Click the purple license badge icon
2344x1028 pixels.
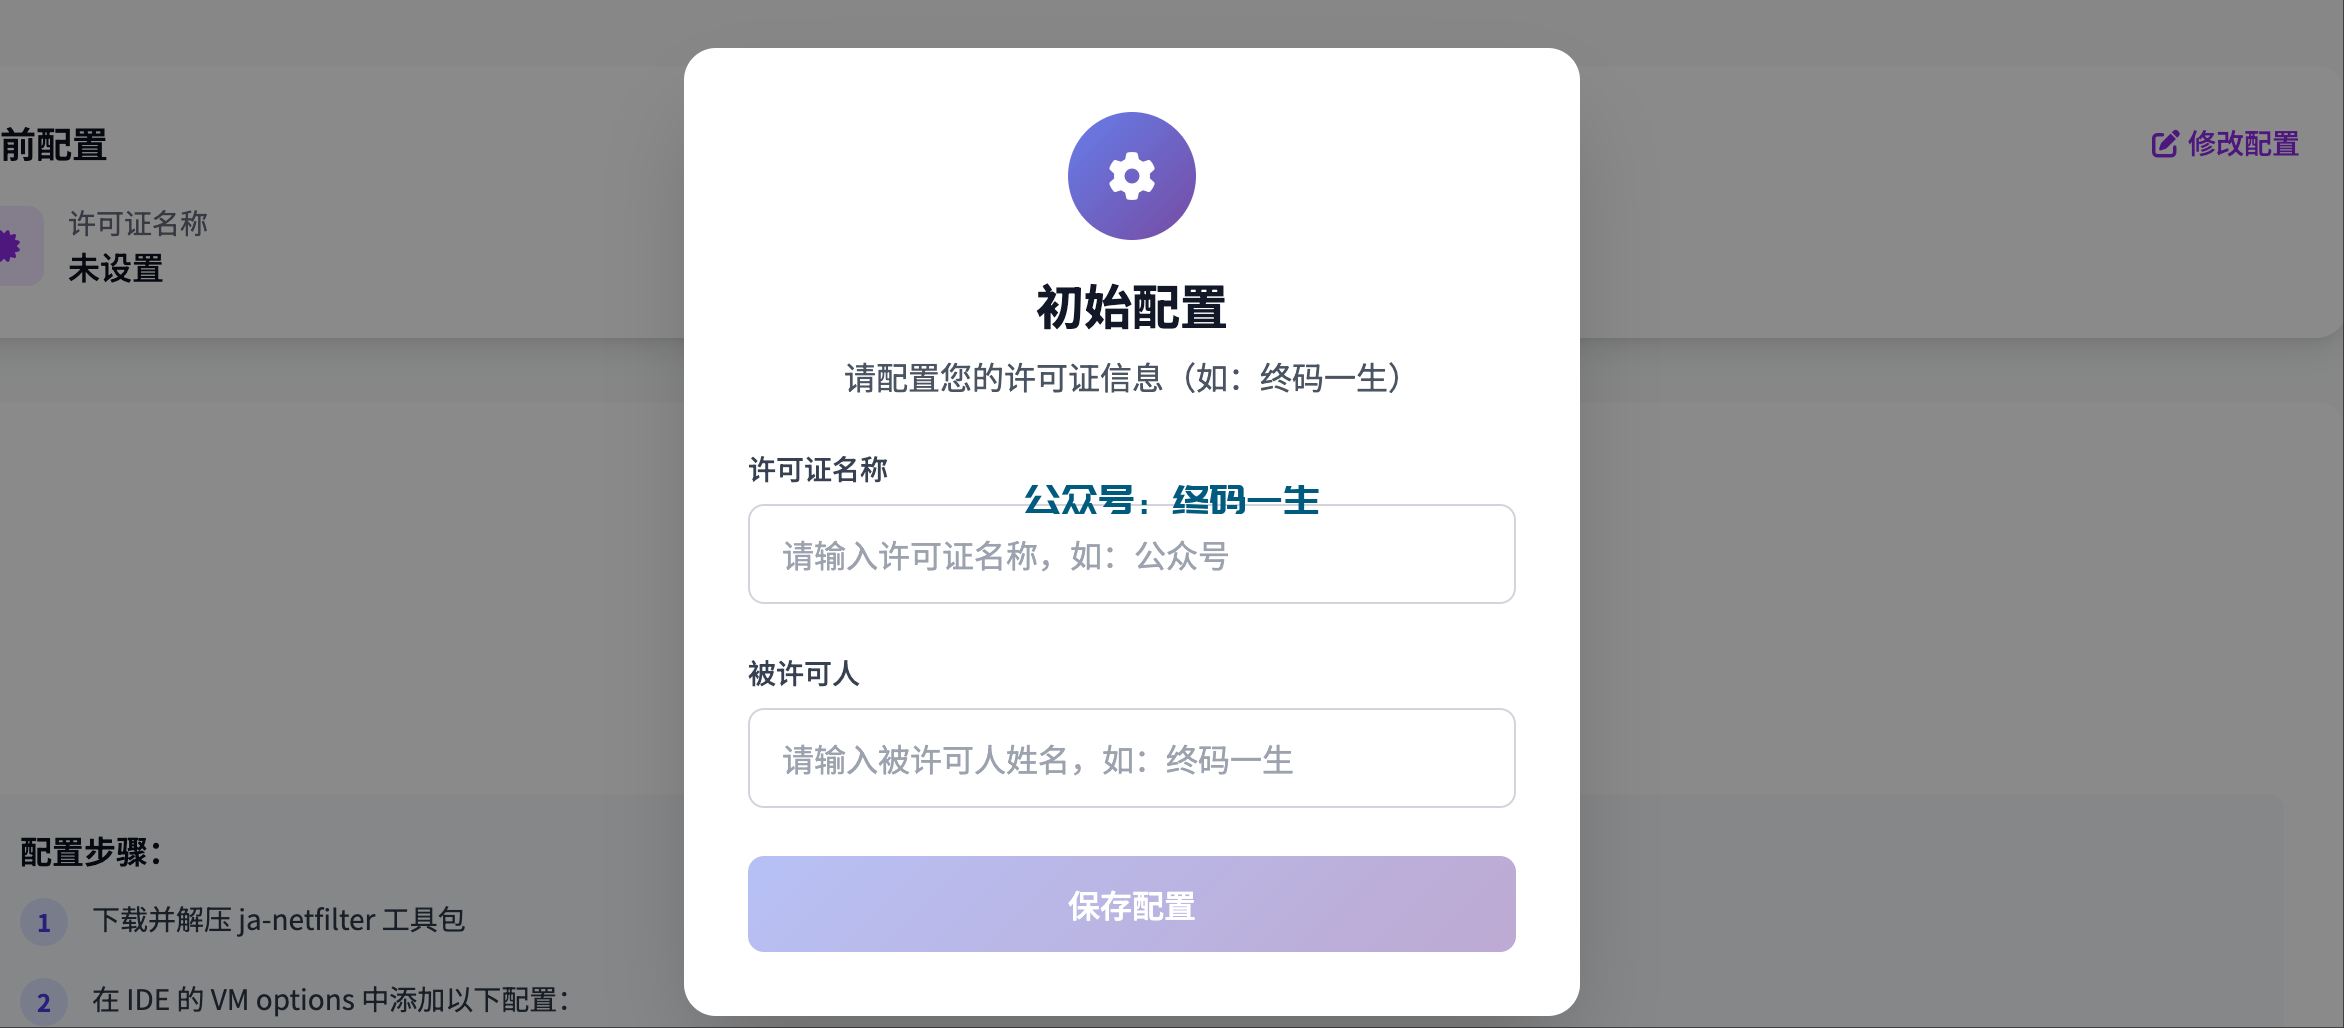tap(12, 246)
